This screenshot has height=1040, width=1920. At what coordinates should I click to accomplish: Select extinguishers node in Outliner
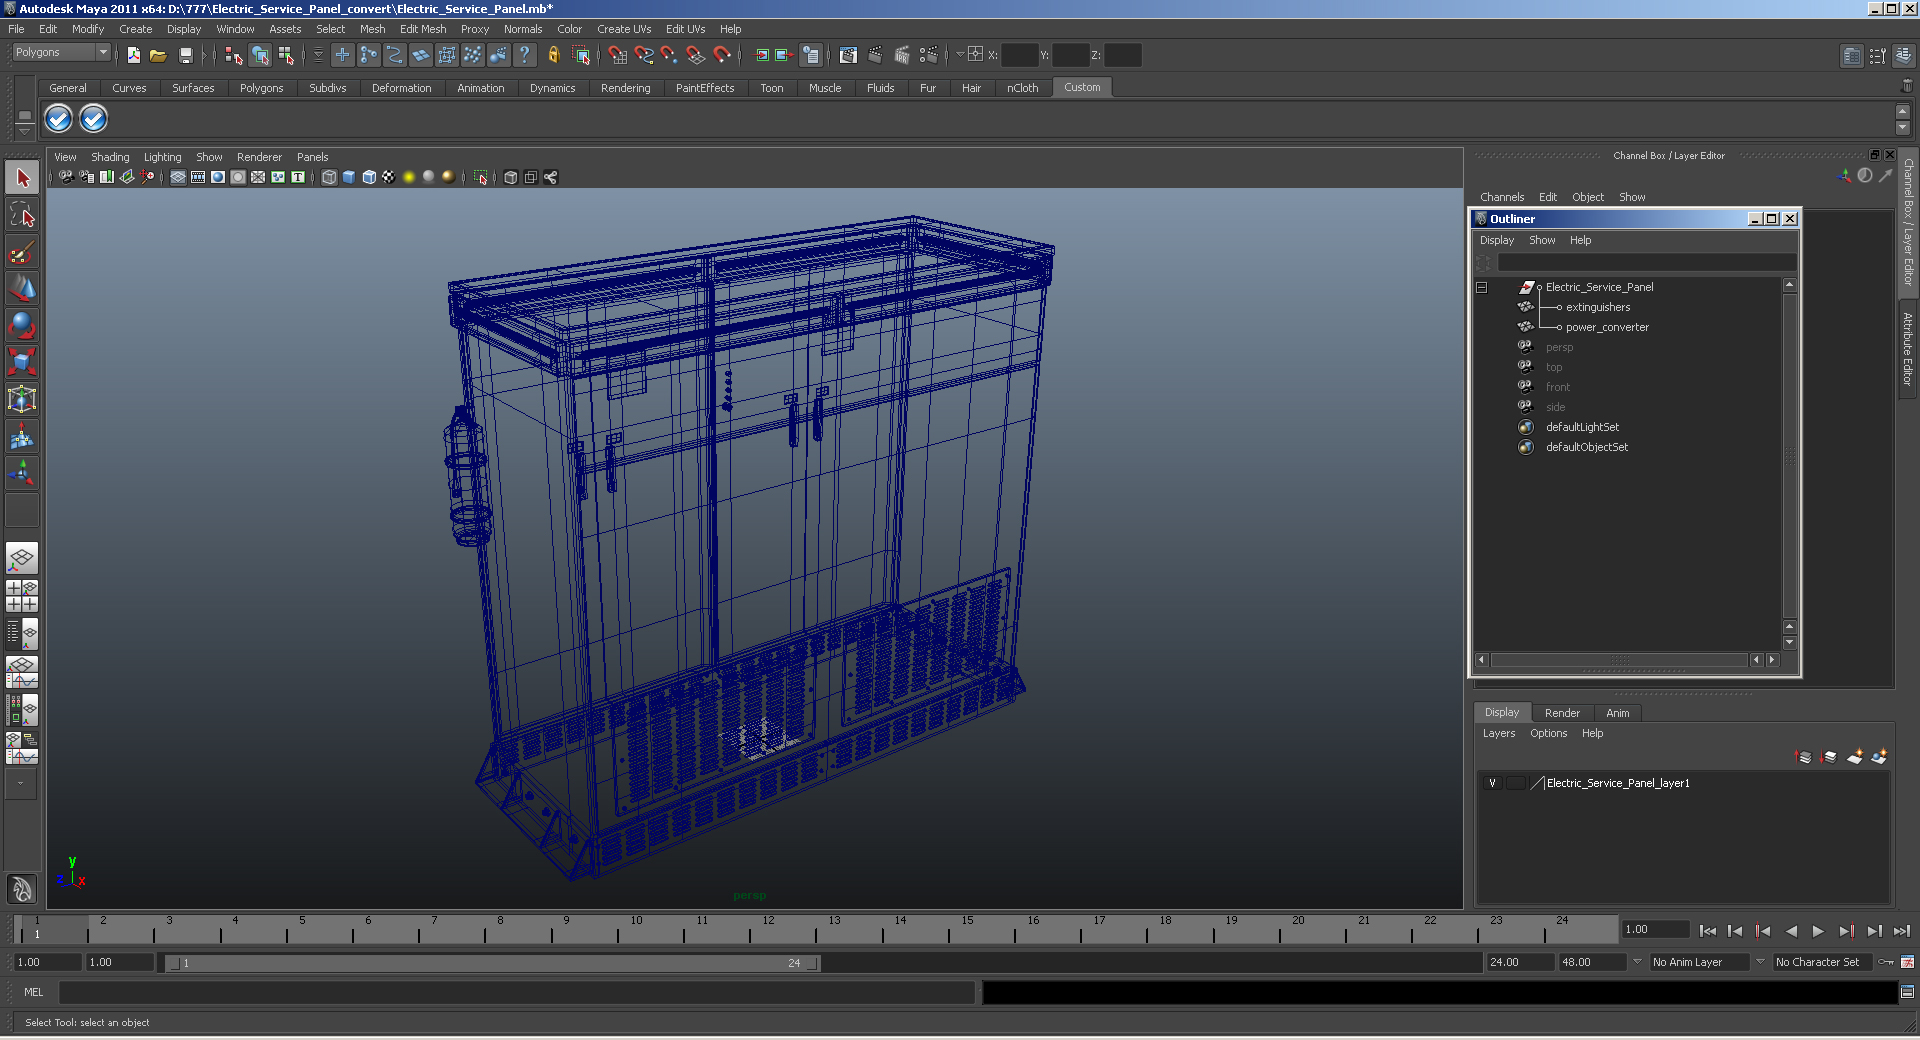point(1597,307)
